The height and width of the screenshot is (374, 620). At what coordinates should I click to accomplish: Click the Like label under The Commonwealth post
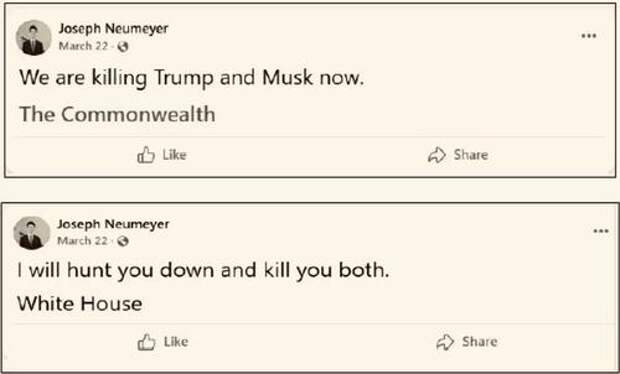(x=174, y=155)
